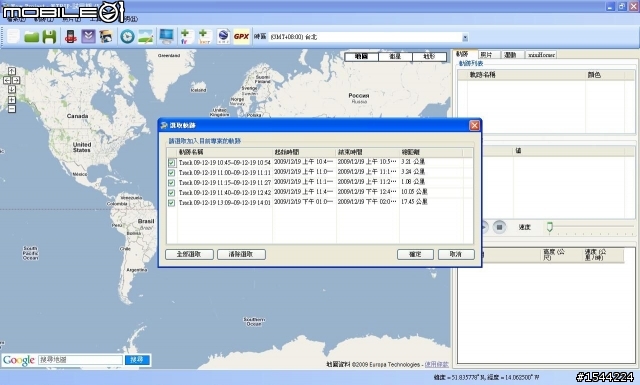The width and height of the screenshot is (640, 385).
Task: Open the 使用條款 terms link on map
Action: click(x=436, y=364)
